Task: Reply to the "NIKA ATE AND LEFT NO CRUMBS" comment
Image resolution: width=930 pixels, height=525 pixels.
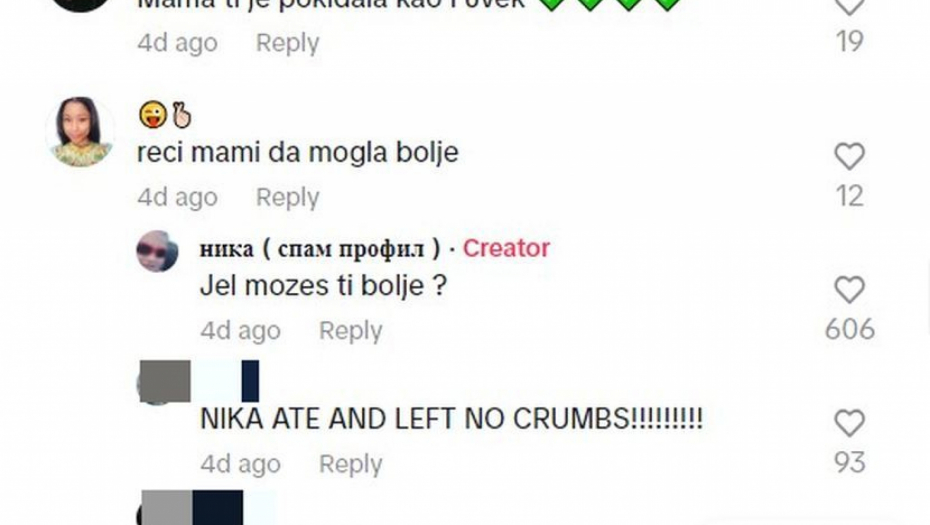Action: pyautogui.click(x=351, y=464)
